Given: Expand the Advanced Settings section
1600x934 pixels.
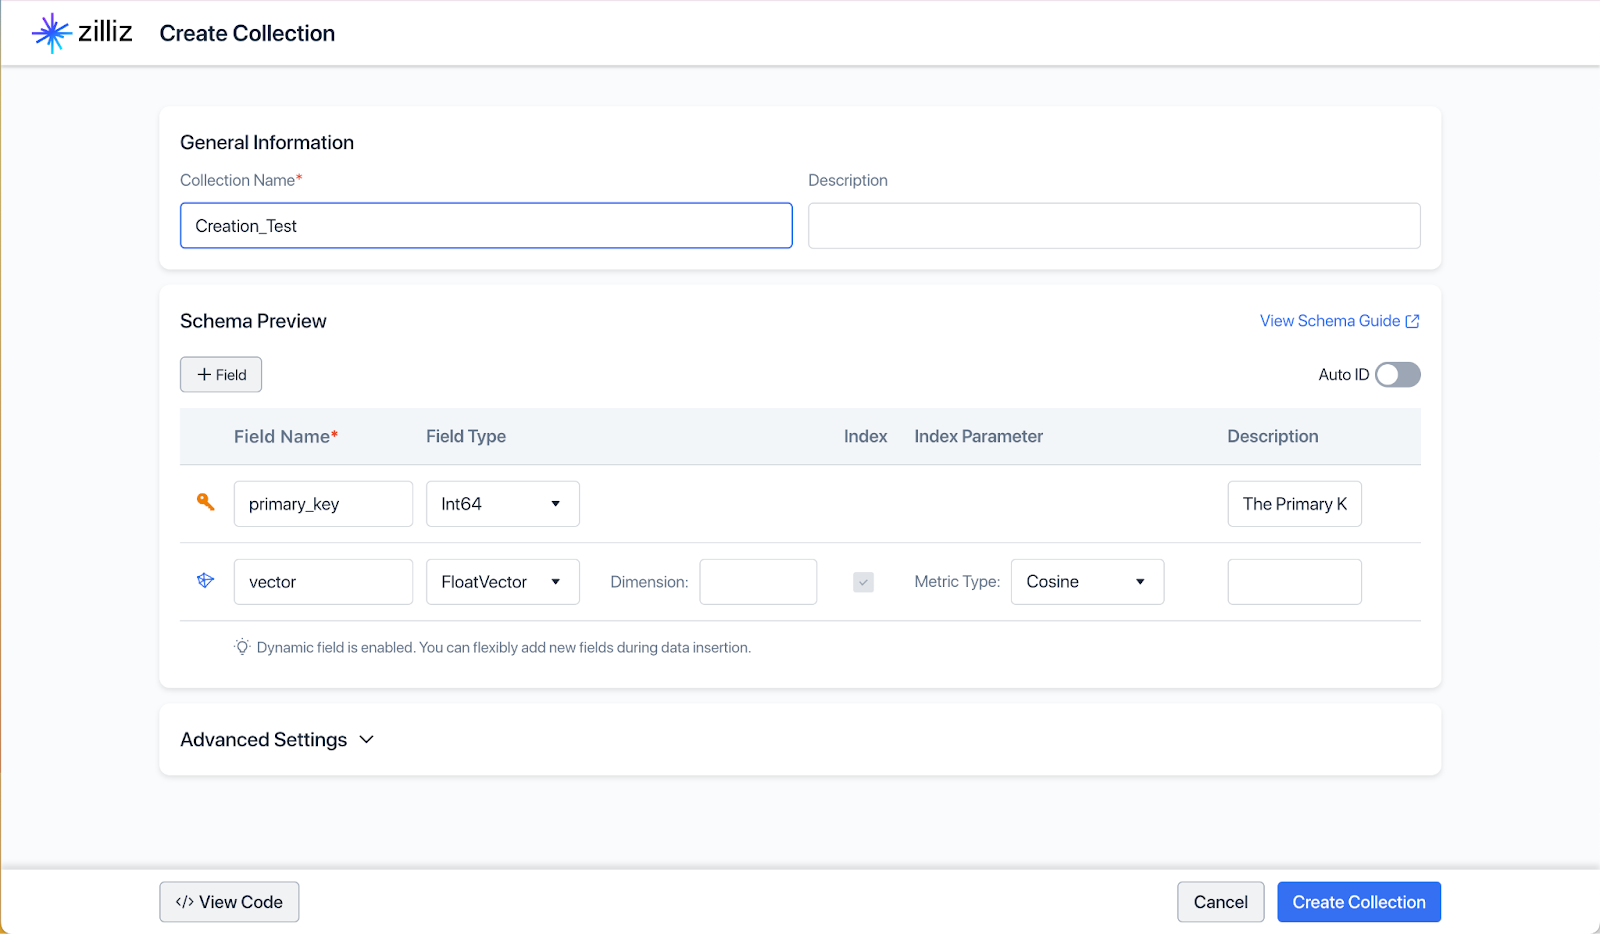Looking at the screenshot, I should [263, 739].
